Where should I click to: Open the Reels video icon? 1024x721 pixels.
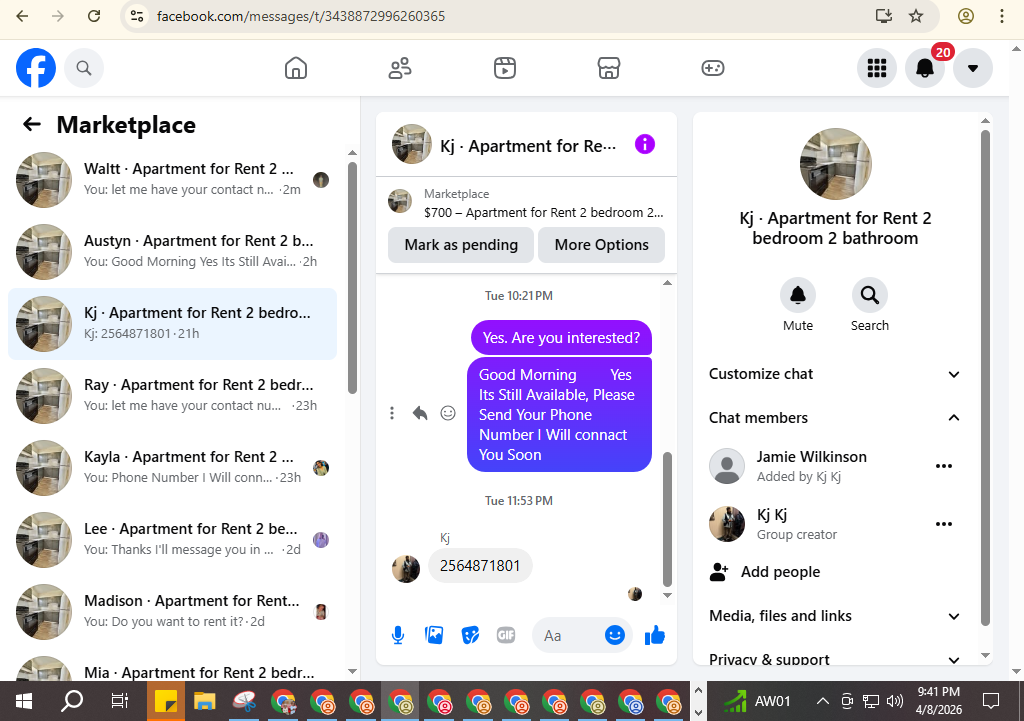click(x=505, y=68)
